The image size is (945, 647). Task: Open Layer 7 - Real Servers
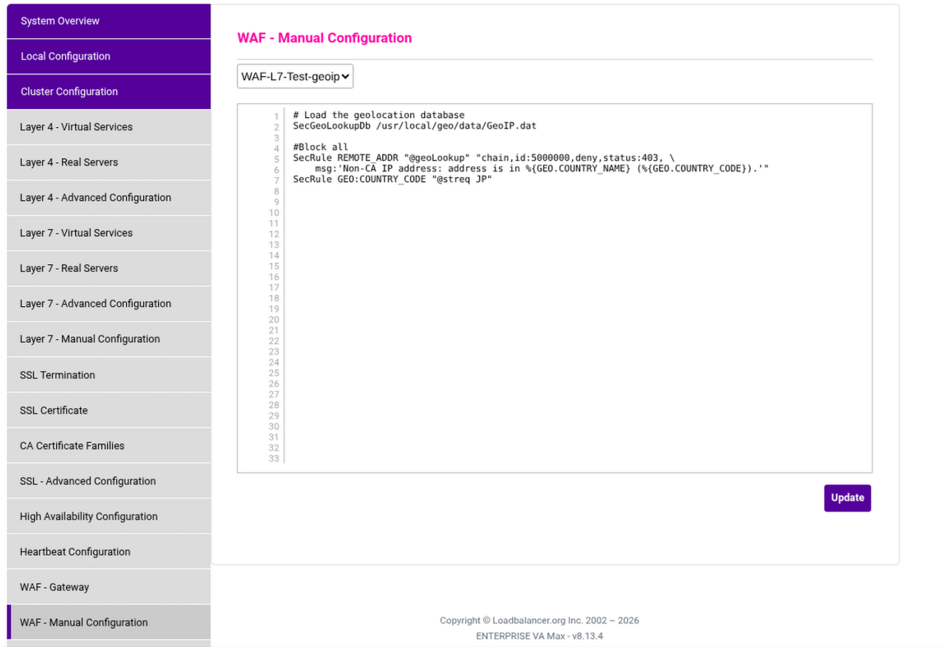coord(108,268)
